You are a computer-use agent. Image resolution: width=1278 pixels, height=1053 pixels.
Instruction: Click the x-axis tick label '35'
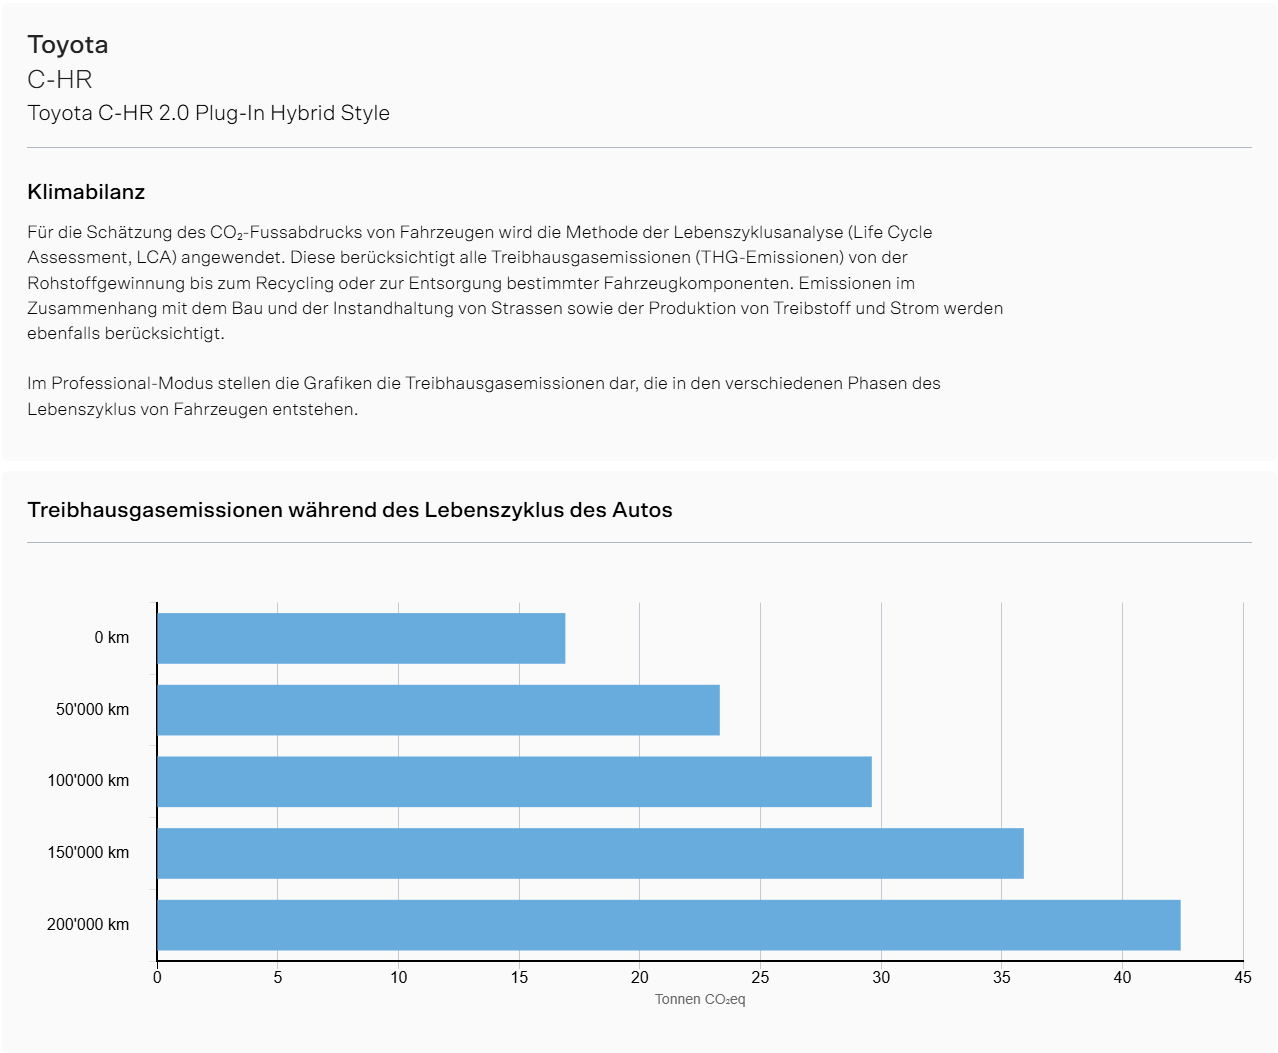1002,978
